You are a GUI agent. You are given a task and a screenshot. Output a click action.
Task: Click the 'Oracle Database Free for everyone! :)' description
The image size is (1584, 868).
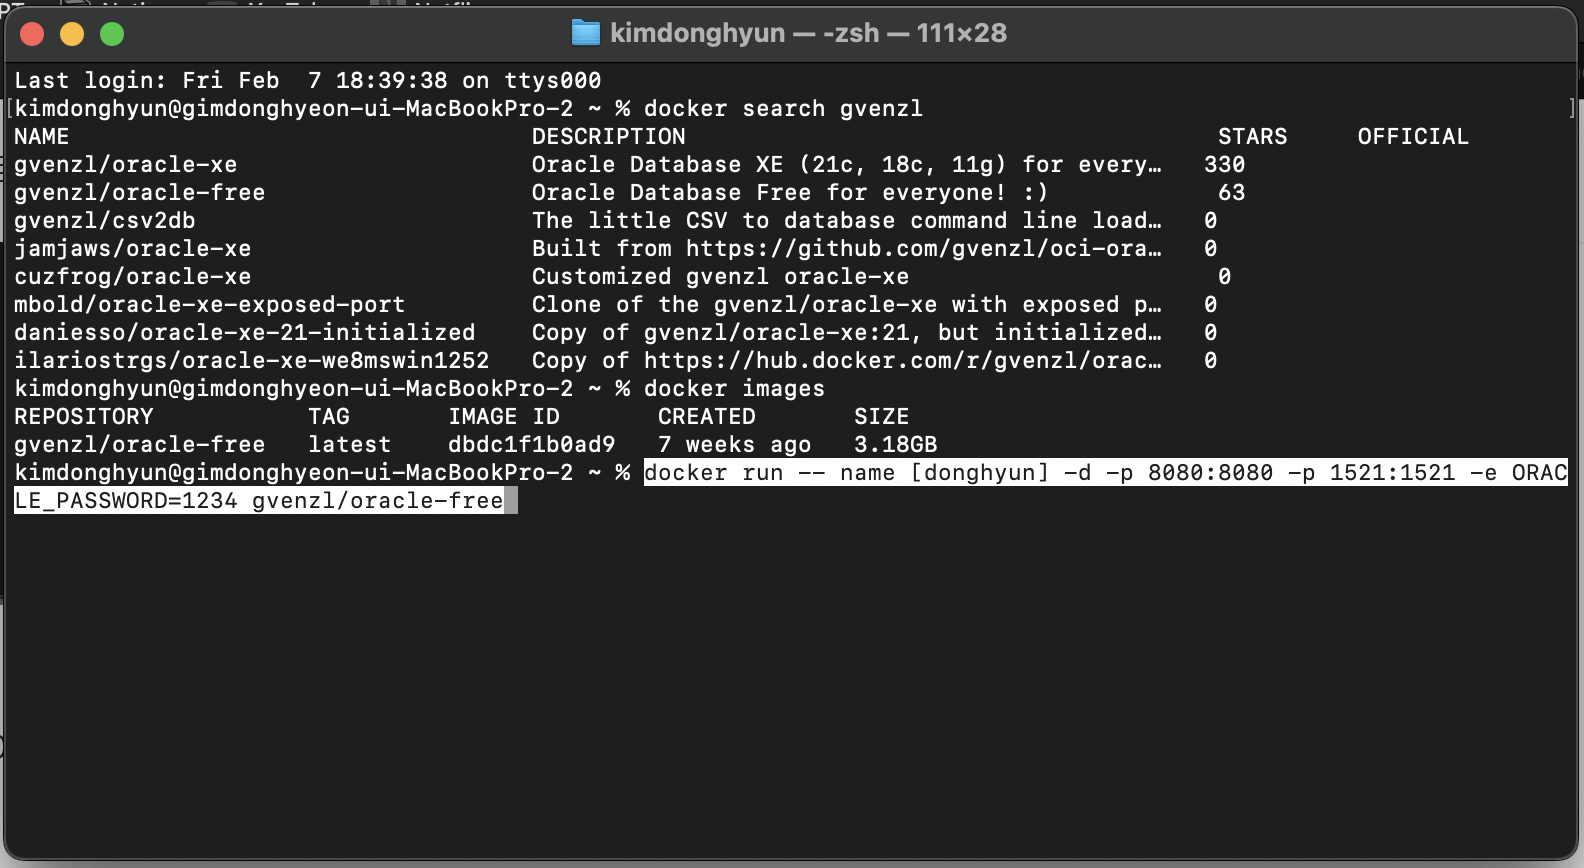[790, 192]
